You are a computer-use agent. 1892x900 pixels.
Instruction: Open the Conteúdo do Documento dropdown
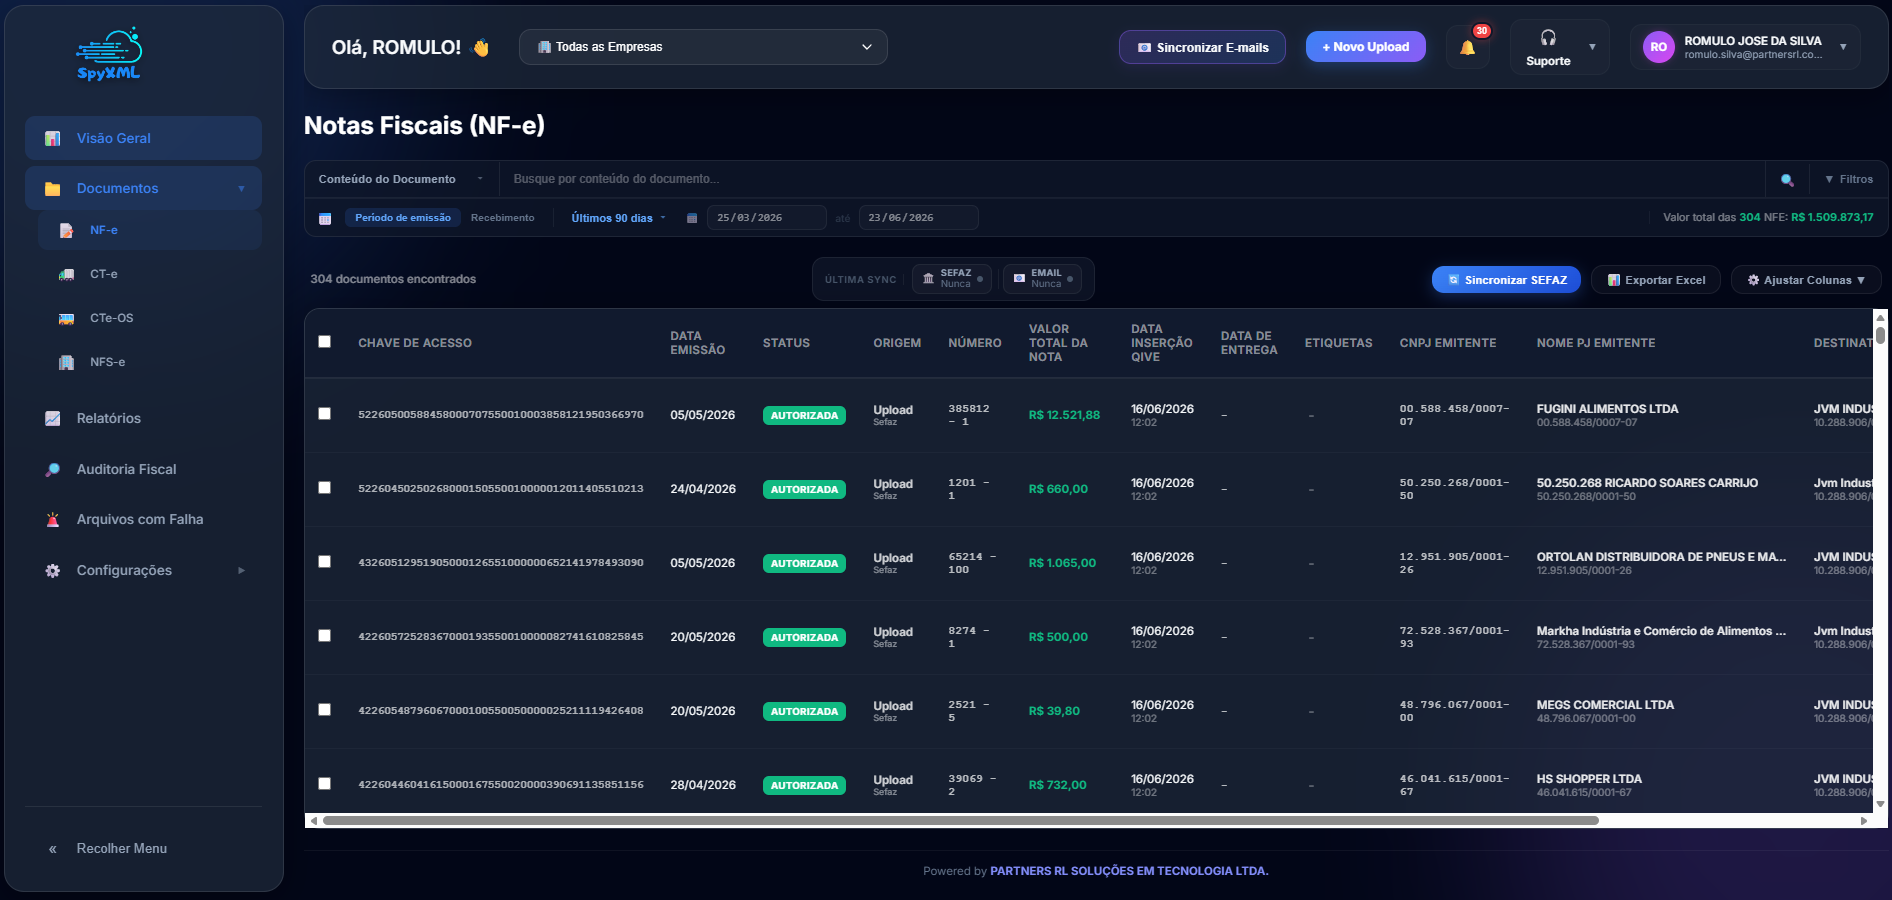pyautogui.click(x=399, y=179)
